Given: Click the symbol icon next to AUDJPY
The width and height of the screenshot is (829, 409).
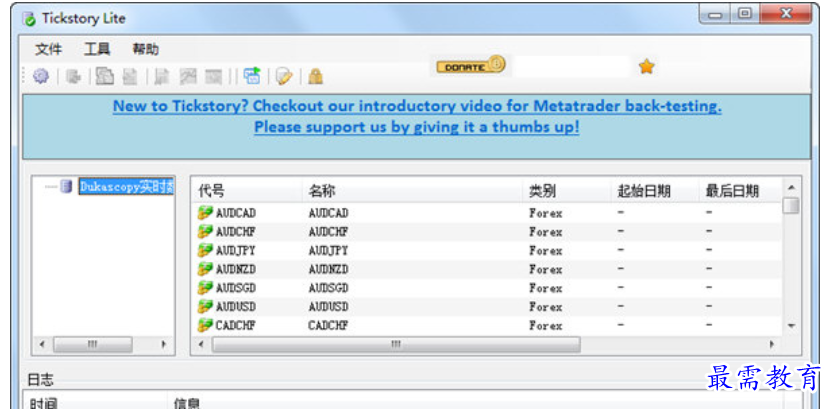Looking at the screenshot, I should click(x=205, y=250).
